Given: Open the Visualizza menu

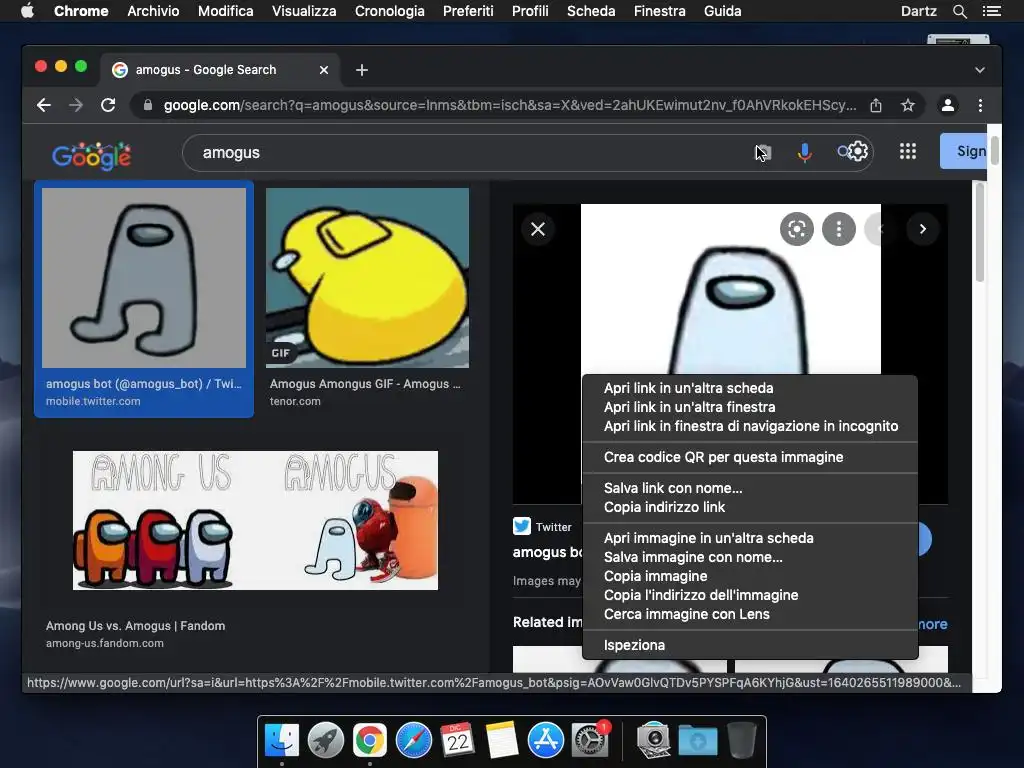Looking at the screenshot, I should 304,11.
